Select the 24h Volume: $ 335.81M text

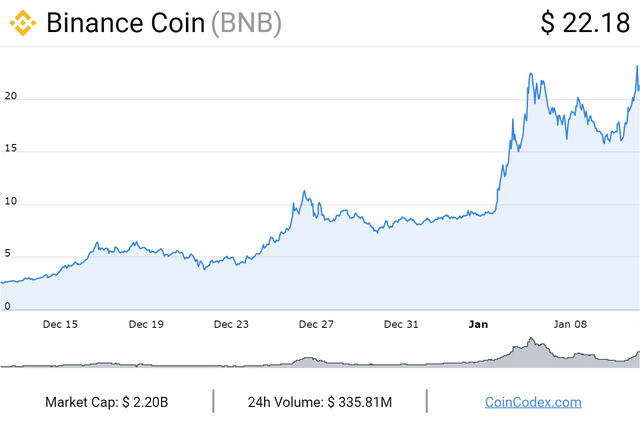(x=320, y=402)
